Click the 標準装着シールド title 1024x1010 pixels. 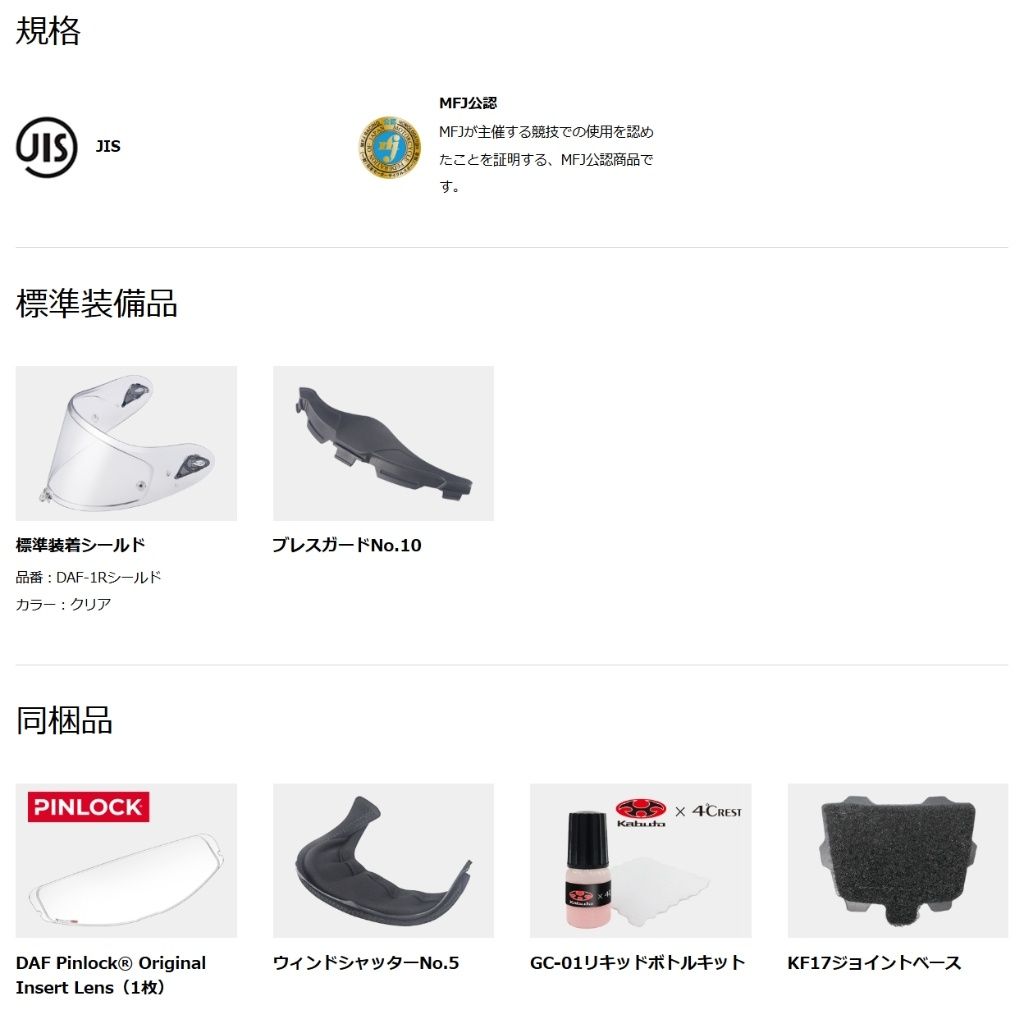pos(80,545)
